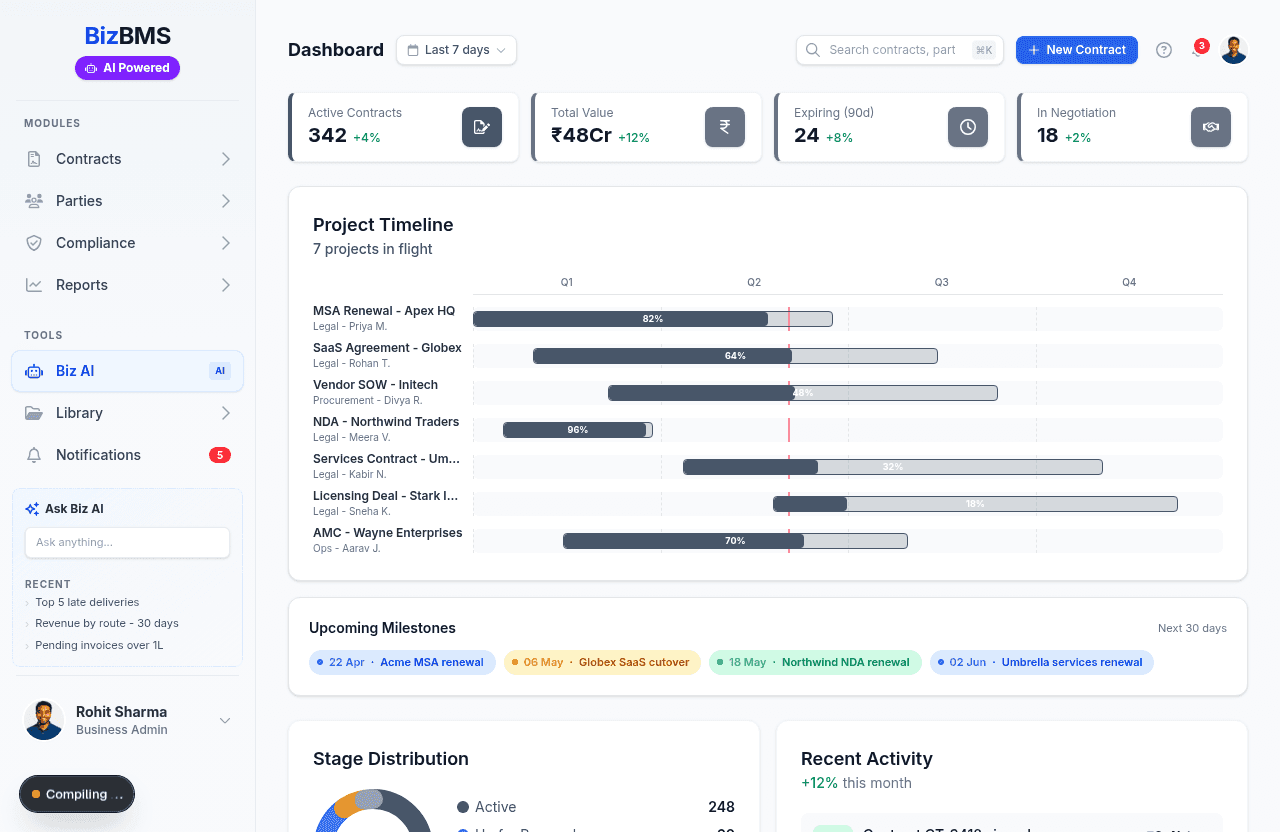Image resolution: width=1280 pixels, height=832 pixels.
Task: Click the handshake In Negotiation icon
Action: [1210, 127]
